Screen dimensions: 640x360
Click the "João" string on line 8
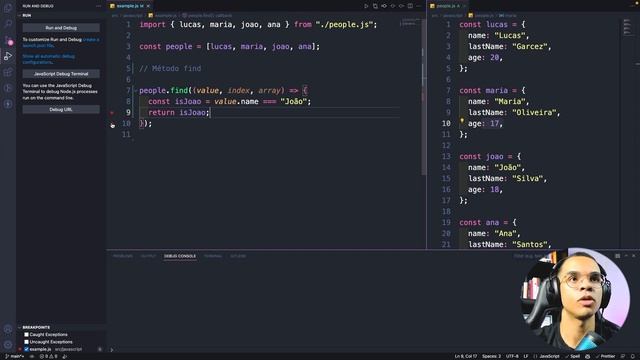(293, 102)
